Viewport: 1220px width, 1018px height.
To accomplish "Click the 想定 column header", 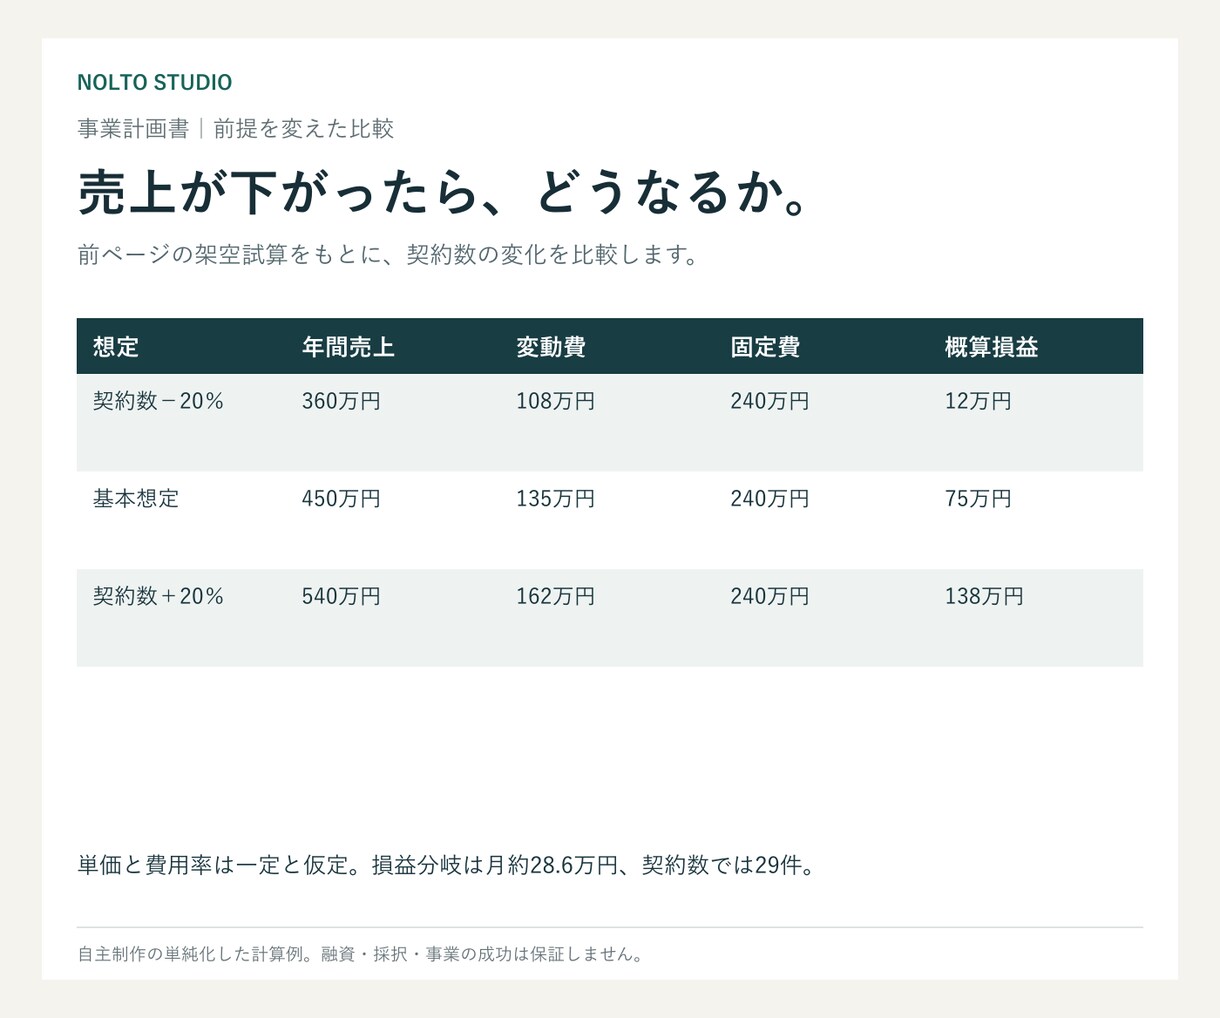I will pos(116,347).
